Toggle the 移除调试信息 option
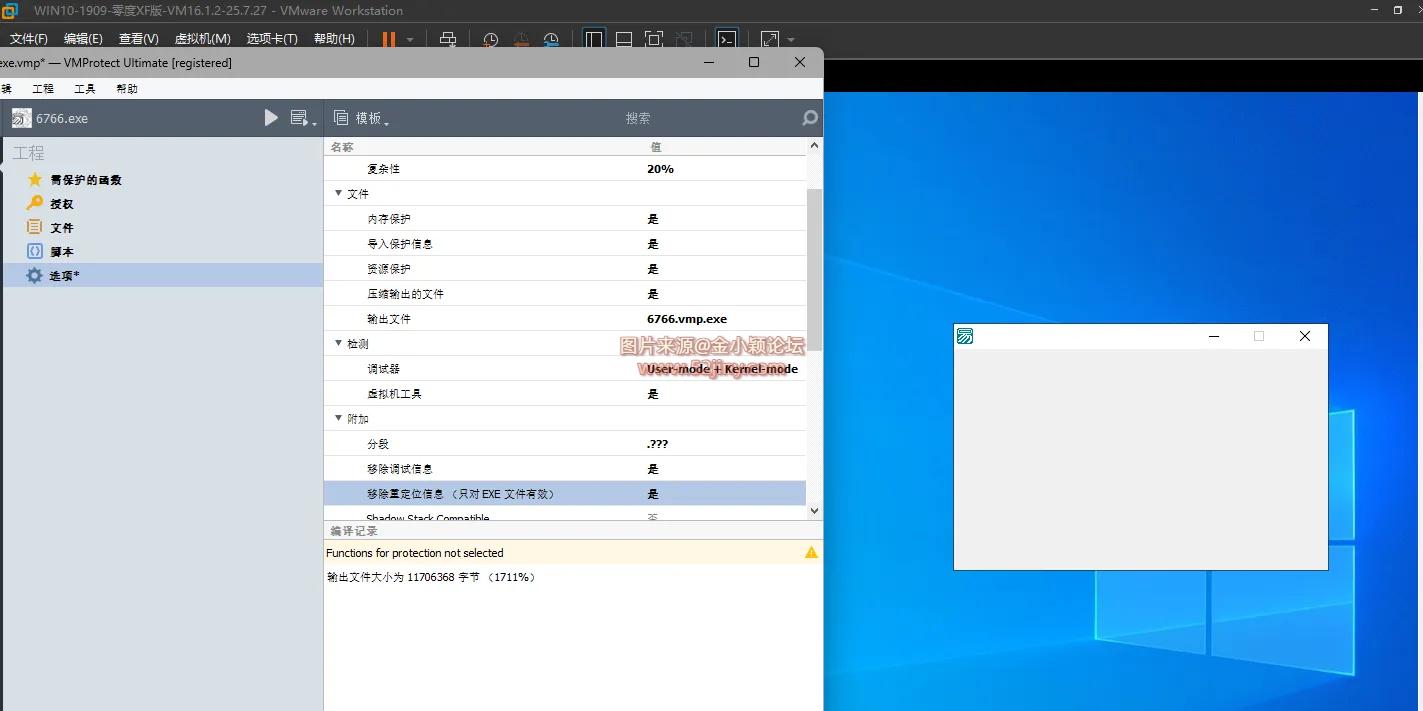This screenshot has height=711, width=1423. pyautogui.click(x=653, y=468)
